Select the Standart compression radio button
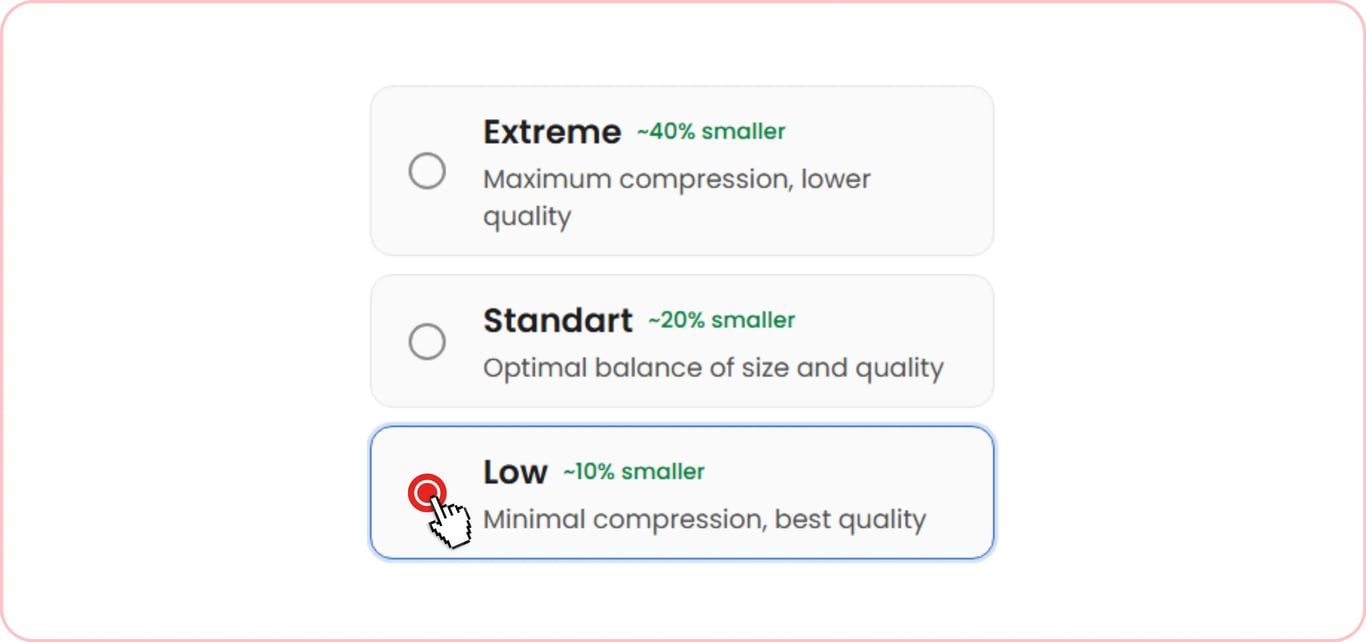 click(427, 342)
